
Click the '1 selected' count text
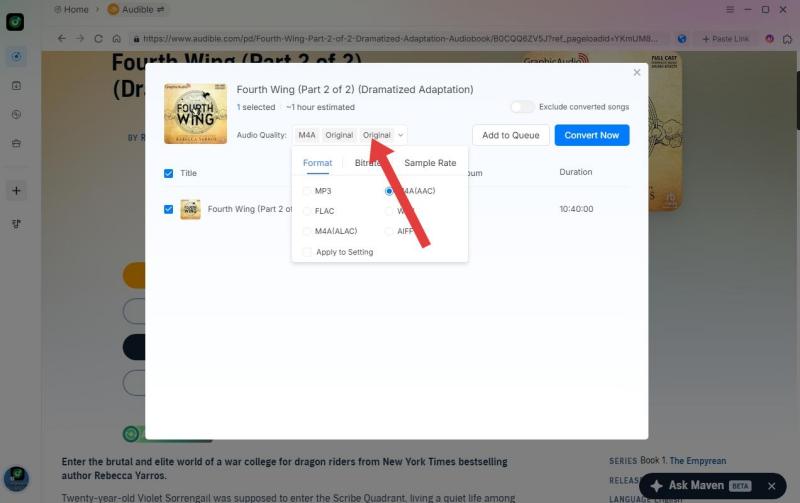click(256, 107)
